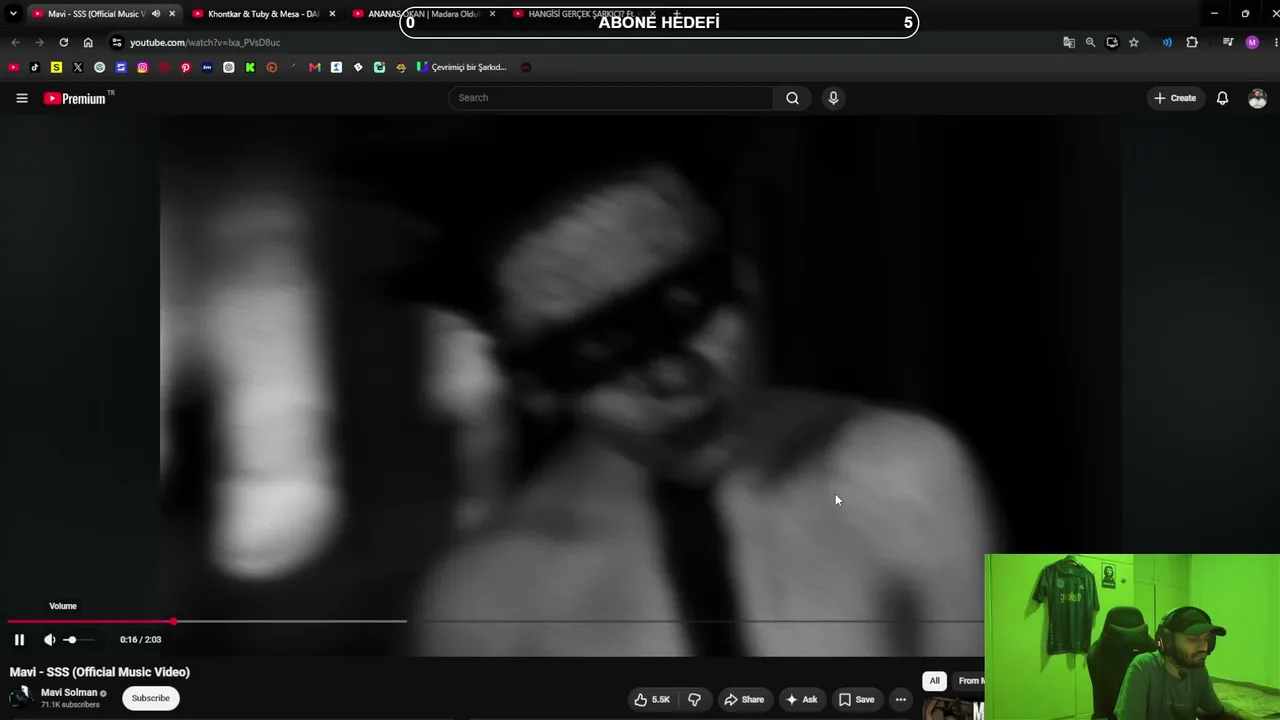The width and height of the screenshot is (1280, 720).
Task: Open Çevrimiçi bir Şarkıd... bookmark
Action: (462, 67)
